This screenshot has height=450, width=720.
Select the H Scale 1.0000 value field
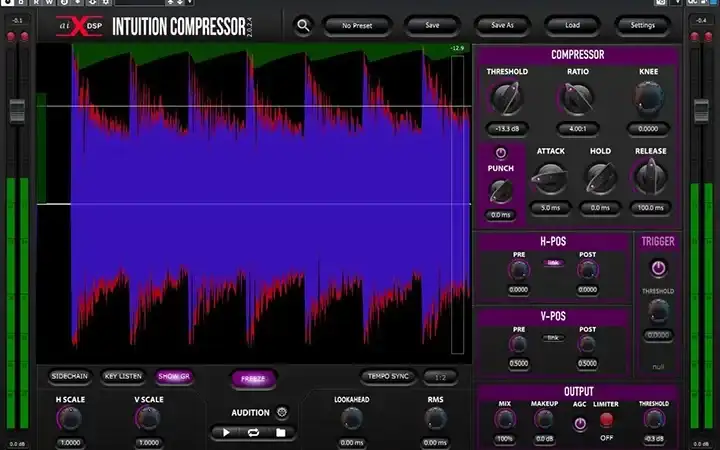coord(70,443)
